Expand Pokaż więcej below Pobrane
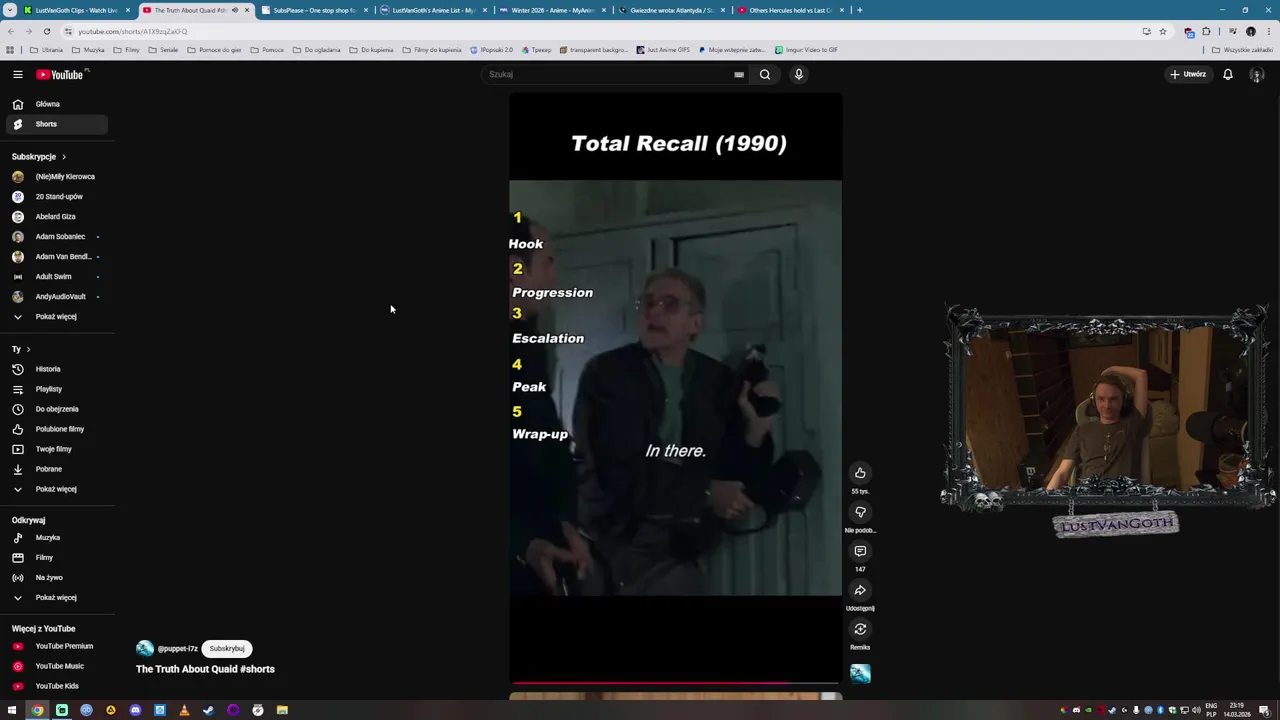 [x=56, y=489]
